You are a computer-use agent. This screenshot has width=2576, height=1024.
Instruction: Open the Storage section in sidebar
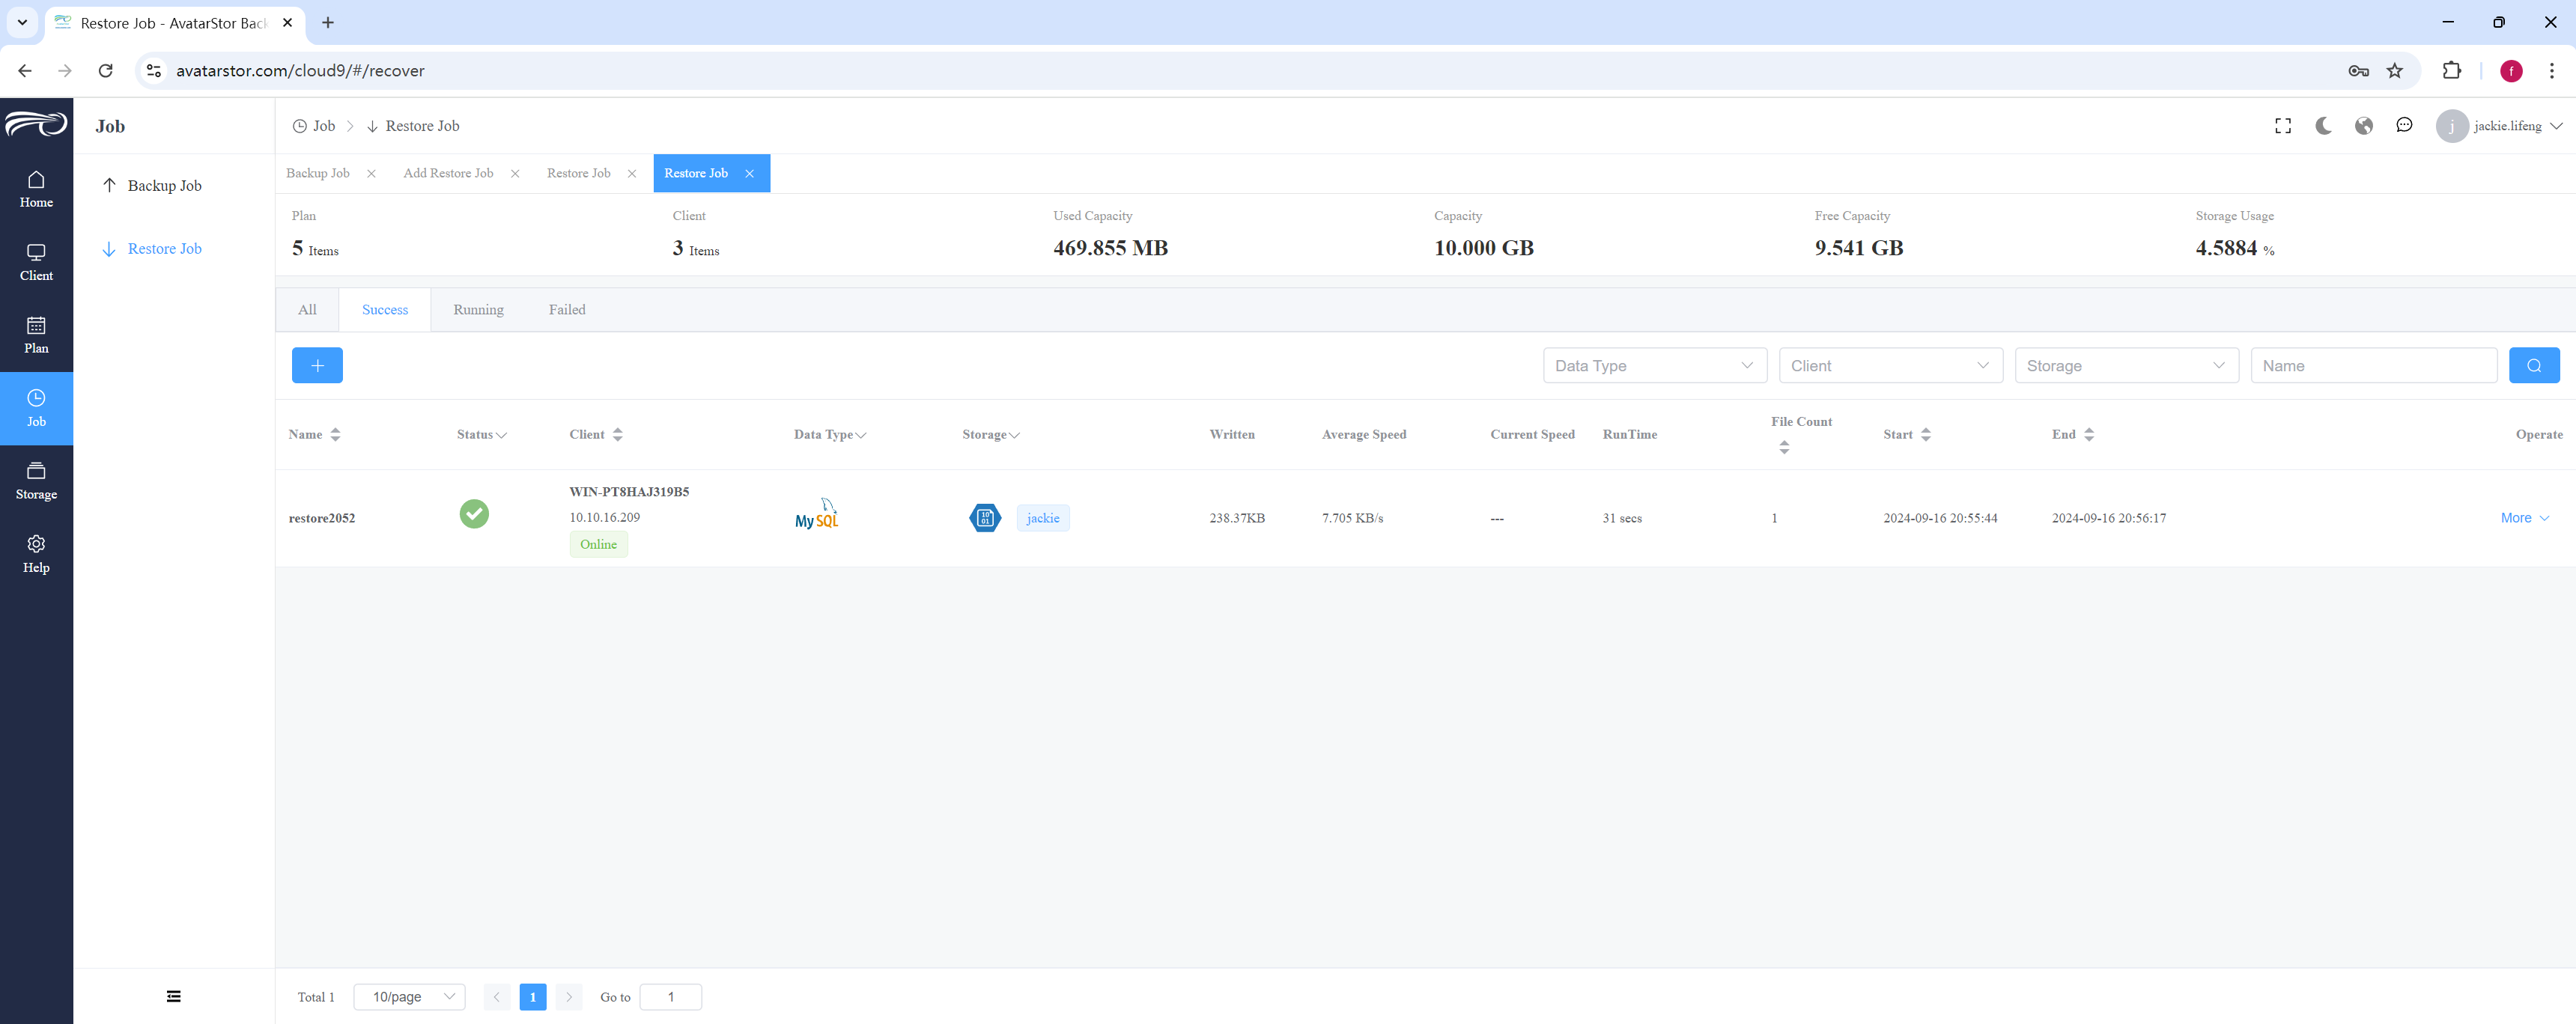point(36,481)
